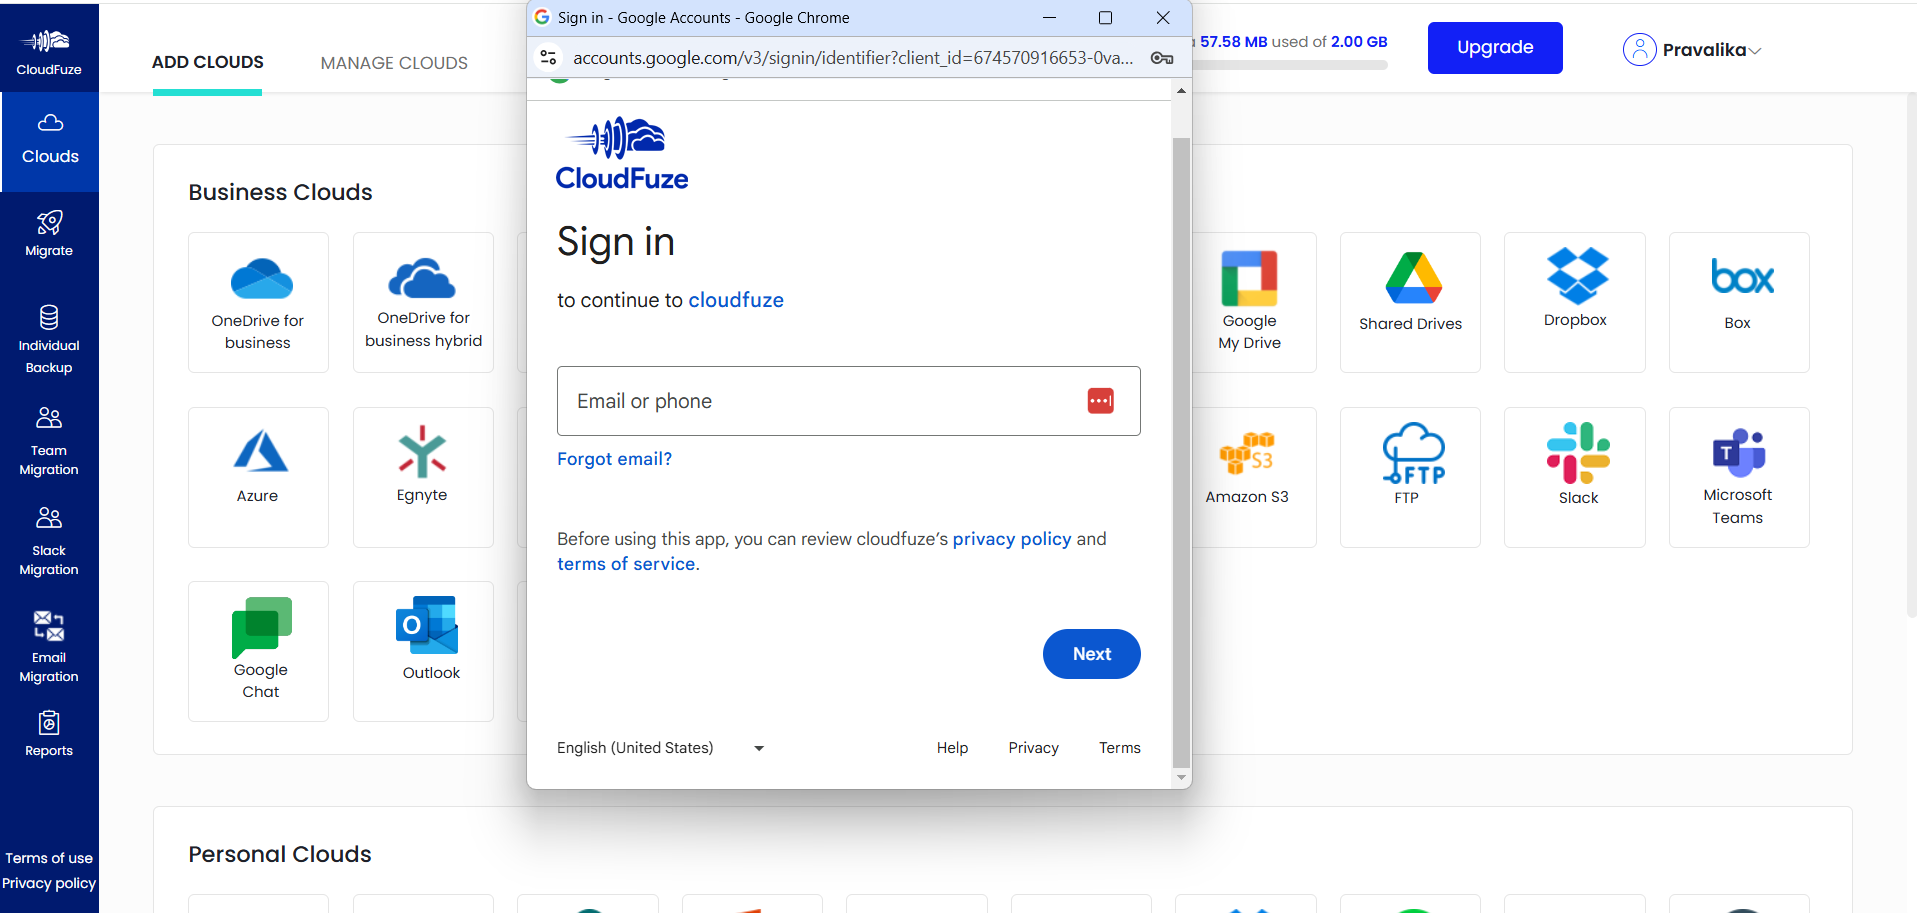The width and height of the screenshot is (1917, 913).
Task: Open site information icon in popup address bar
Action: pos(548,58)
